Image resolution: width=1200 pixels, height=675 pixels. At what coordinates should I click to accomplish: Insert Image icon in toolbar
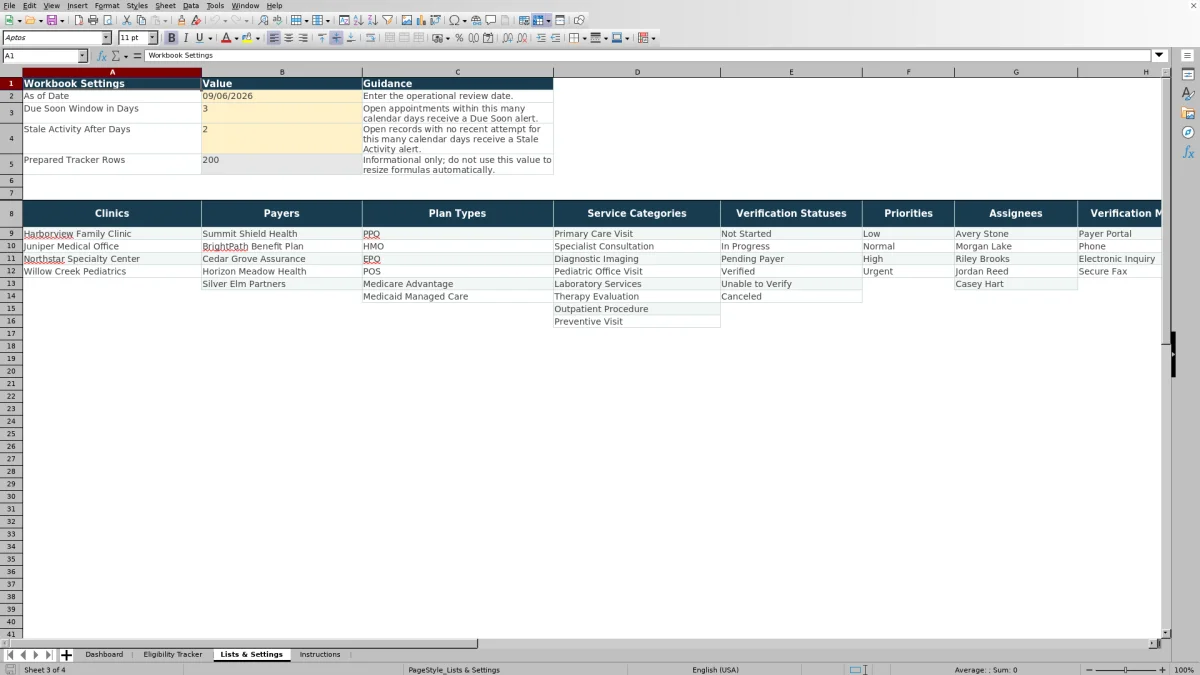[406, 20]
